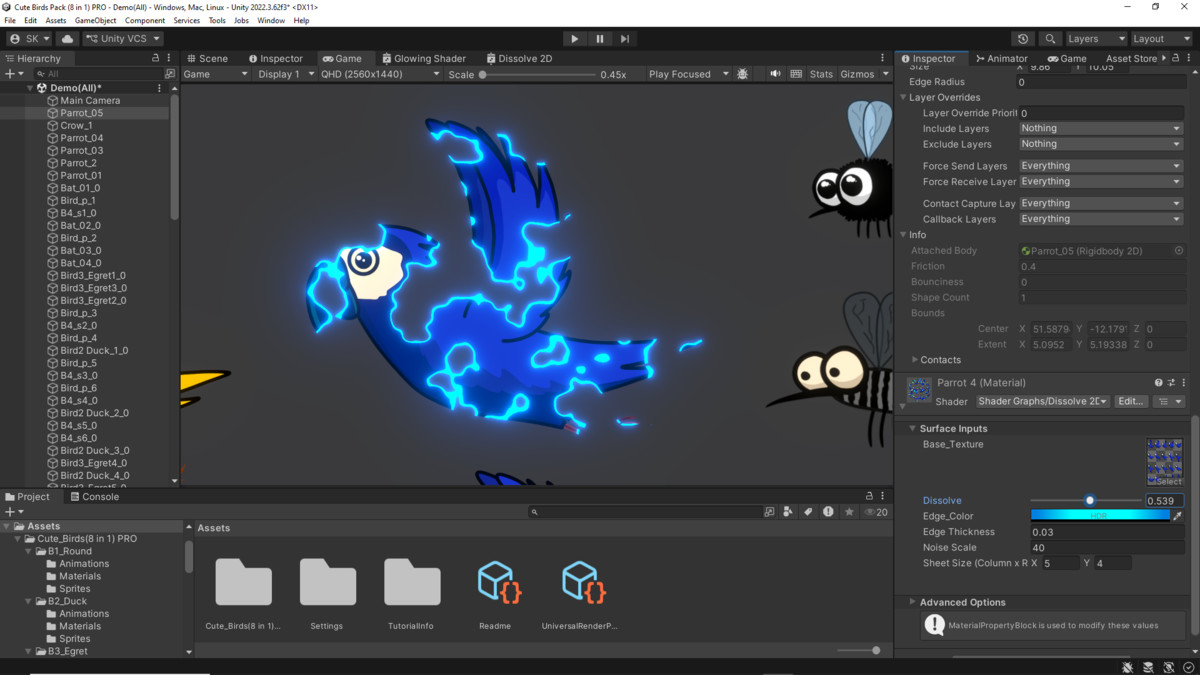The height and width of the screenshot is (675, 1200).
Task: Click the Edit... shader button
Action: (1130, 401)
